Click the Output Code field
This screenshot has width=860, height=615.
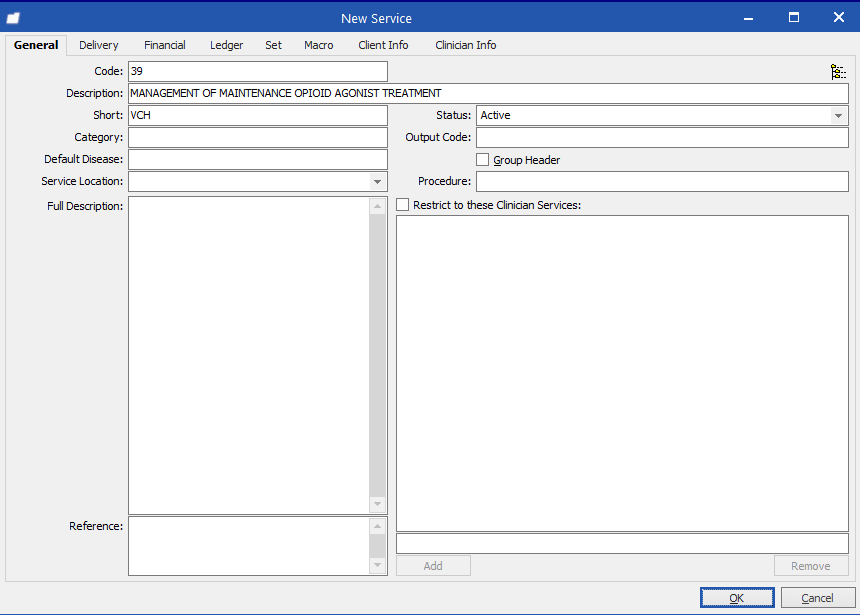point(662,137)
